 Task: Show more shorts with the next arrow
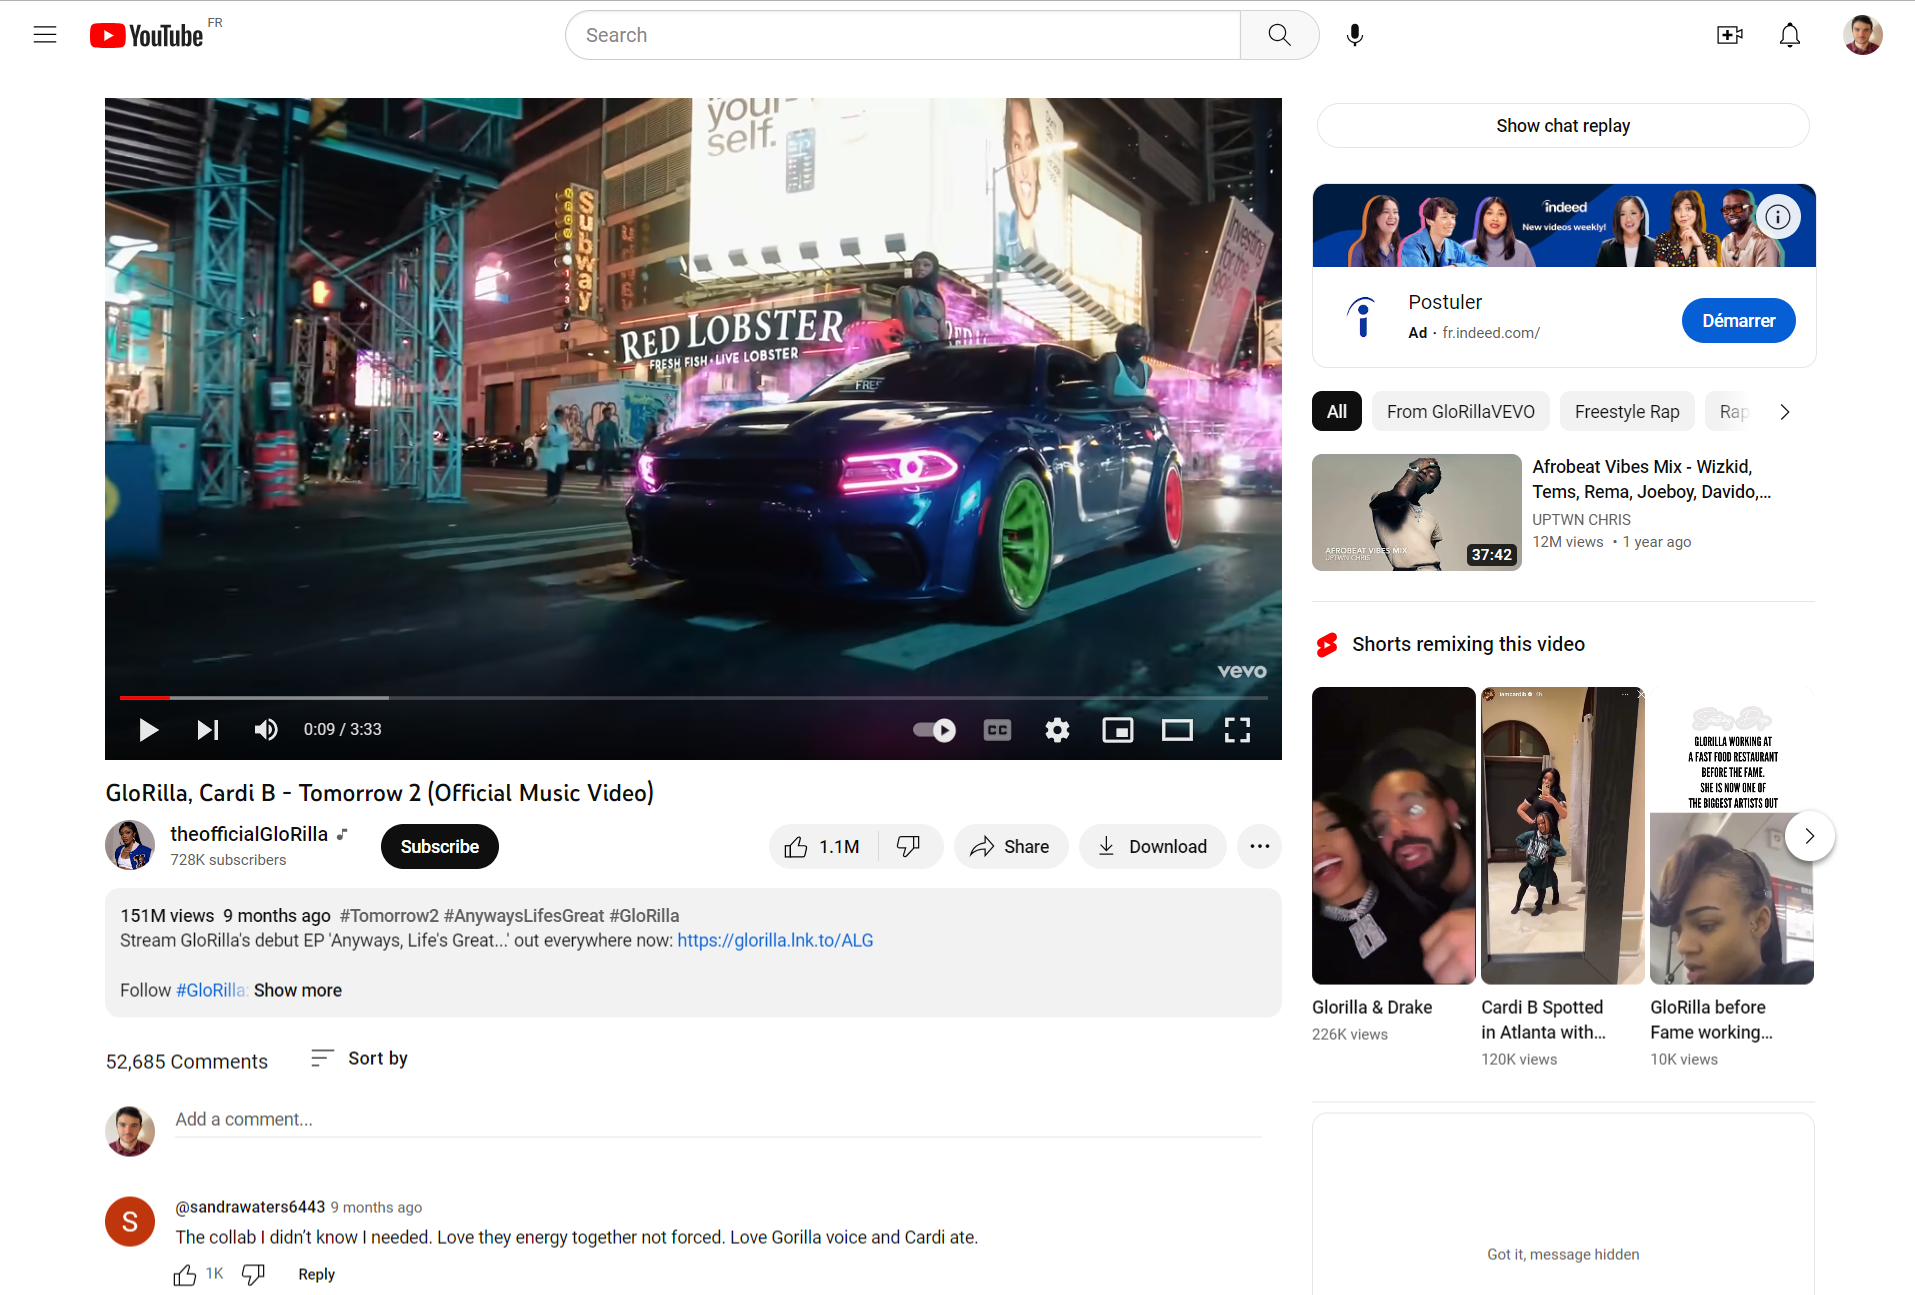(x=1809, y=836)
